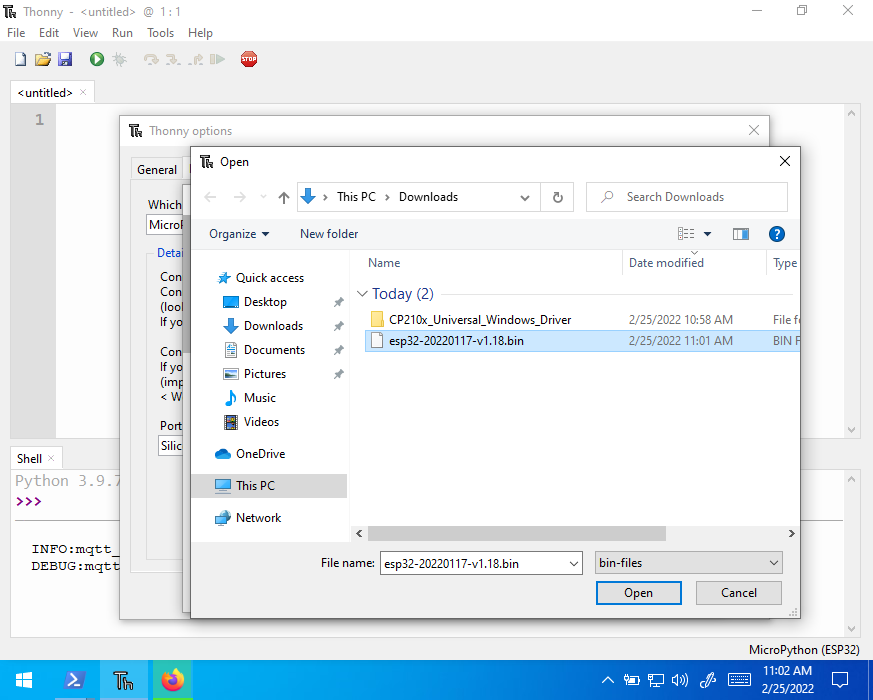Click the red Stop icon in Thonny toolbar
Image resolution: width=873 pixels, height=700 pixels.
click(x=249, y=59)
